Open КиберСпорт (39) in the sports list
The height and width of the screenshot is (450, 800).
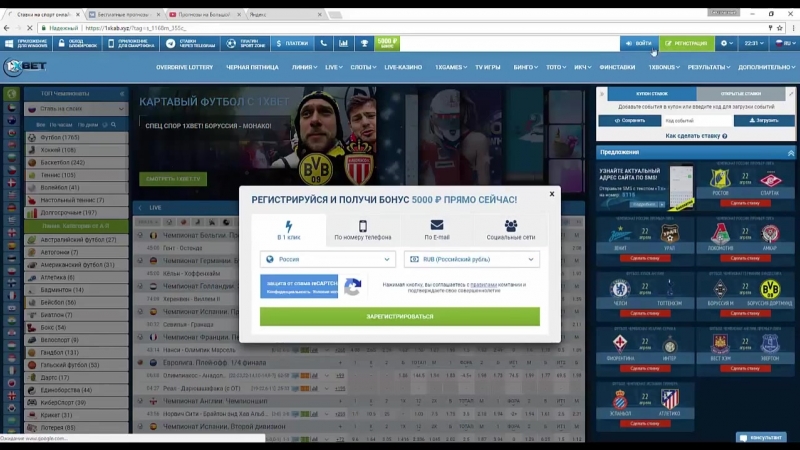[x=77, y=403]
